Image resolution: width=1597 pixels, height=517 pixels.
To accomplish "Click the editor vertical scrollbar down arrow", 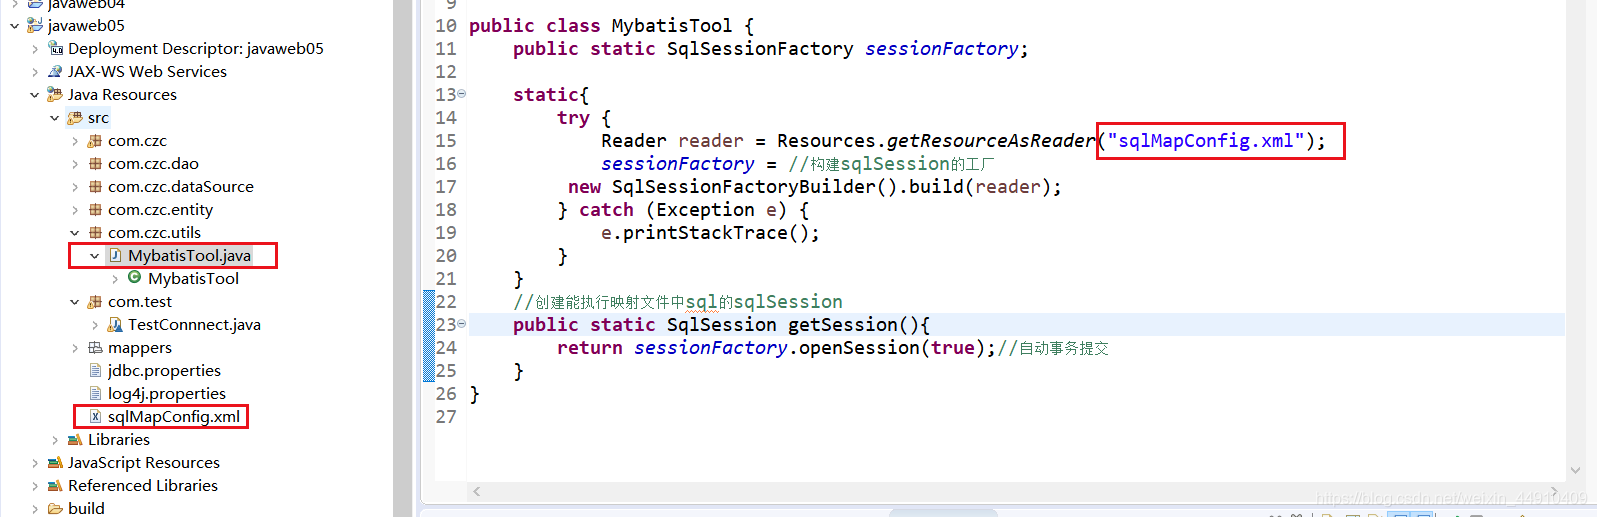I will [1575, 470].
